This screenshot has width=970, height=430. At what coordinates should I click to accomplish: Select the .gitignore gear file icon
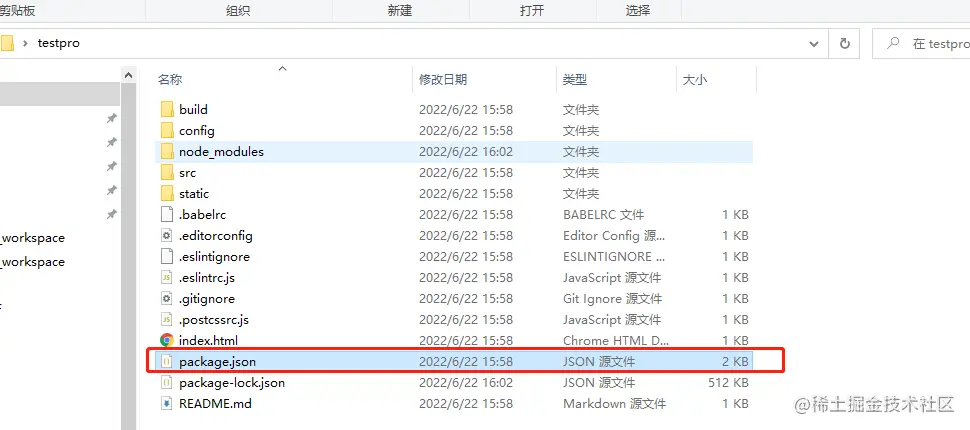(166, 299)
